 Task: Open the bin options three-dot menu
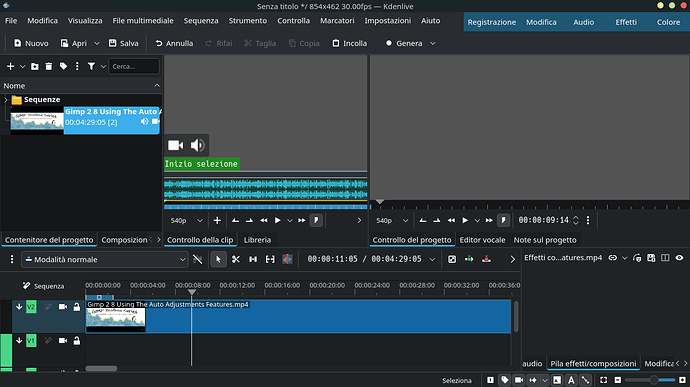(77, 66)
